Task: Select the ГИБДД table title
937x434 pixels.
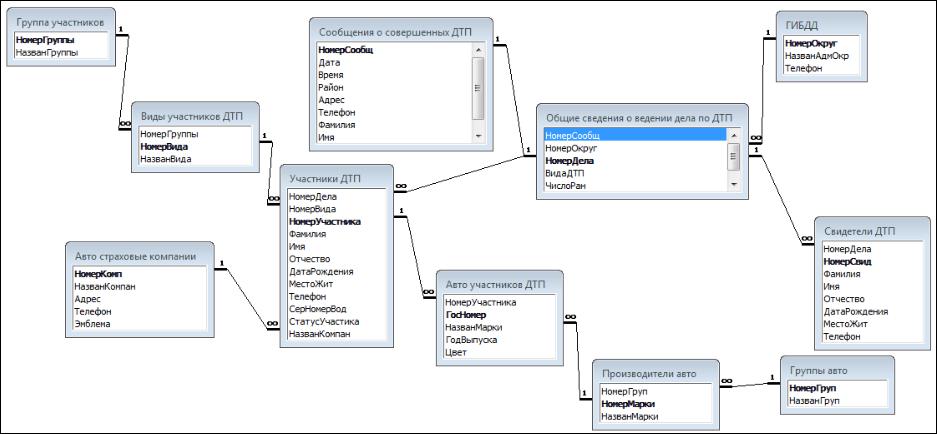Action: (802, 25)
